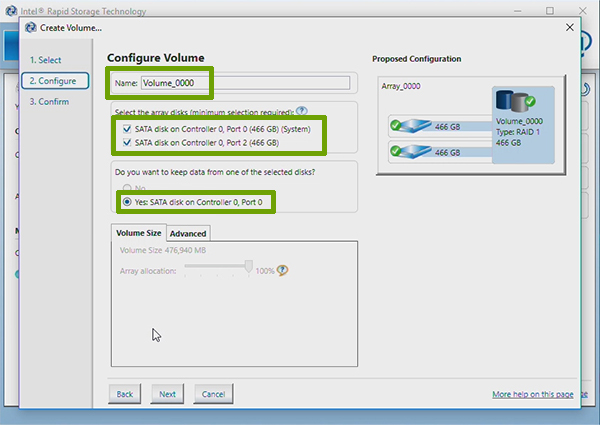Uncheck SATA disk on Port 0 (System)
This screenshot has width=600, height=425.
(x=127, y=129)
